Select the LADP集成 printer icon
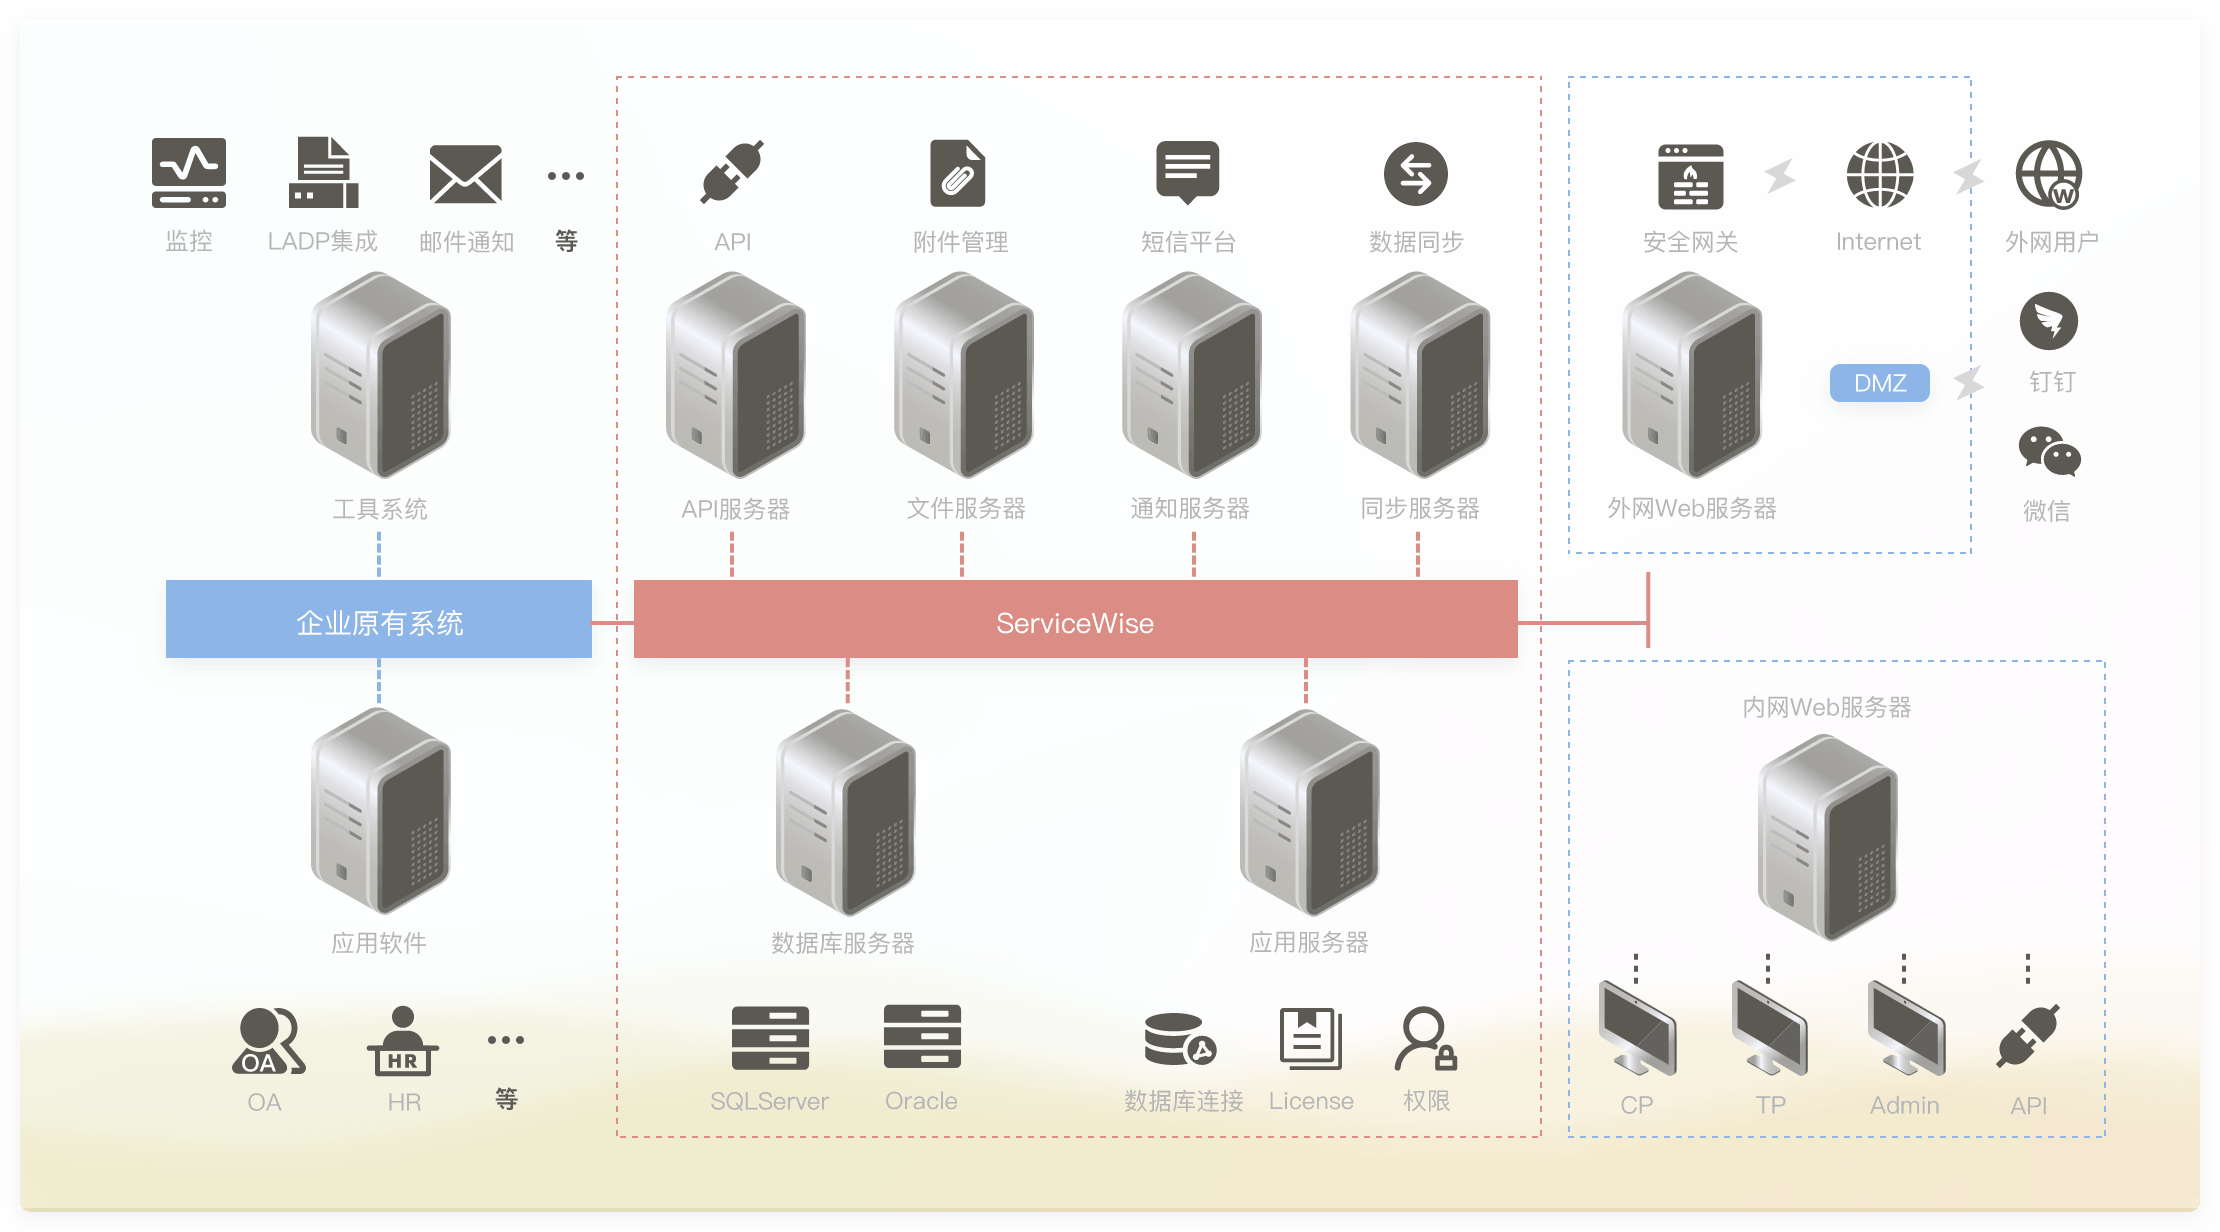2220x1232 pixels. pos(323,173)
